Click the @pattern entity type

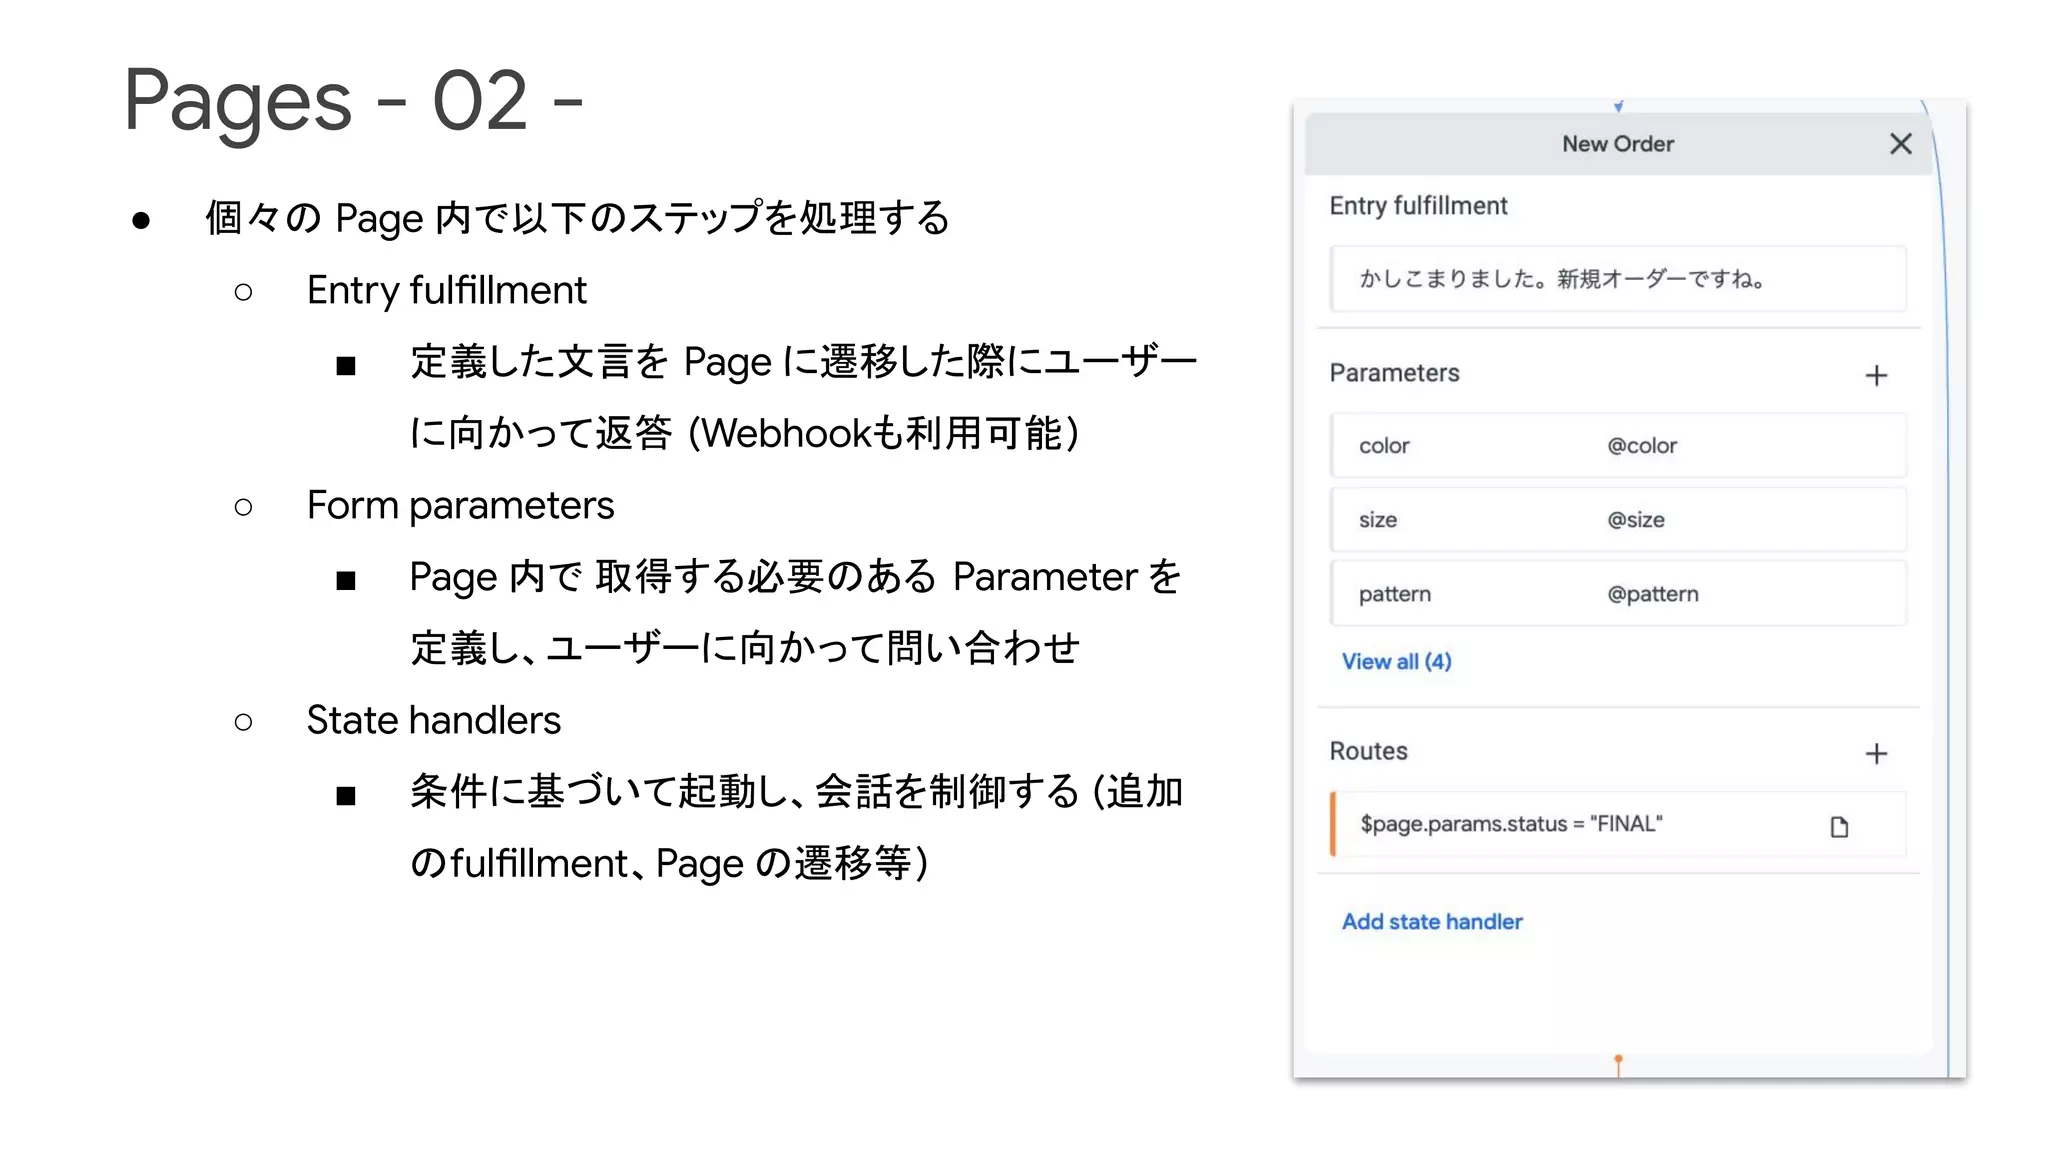[1653, 594]
